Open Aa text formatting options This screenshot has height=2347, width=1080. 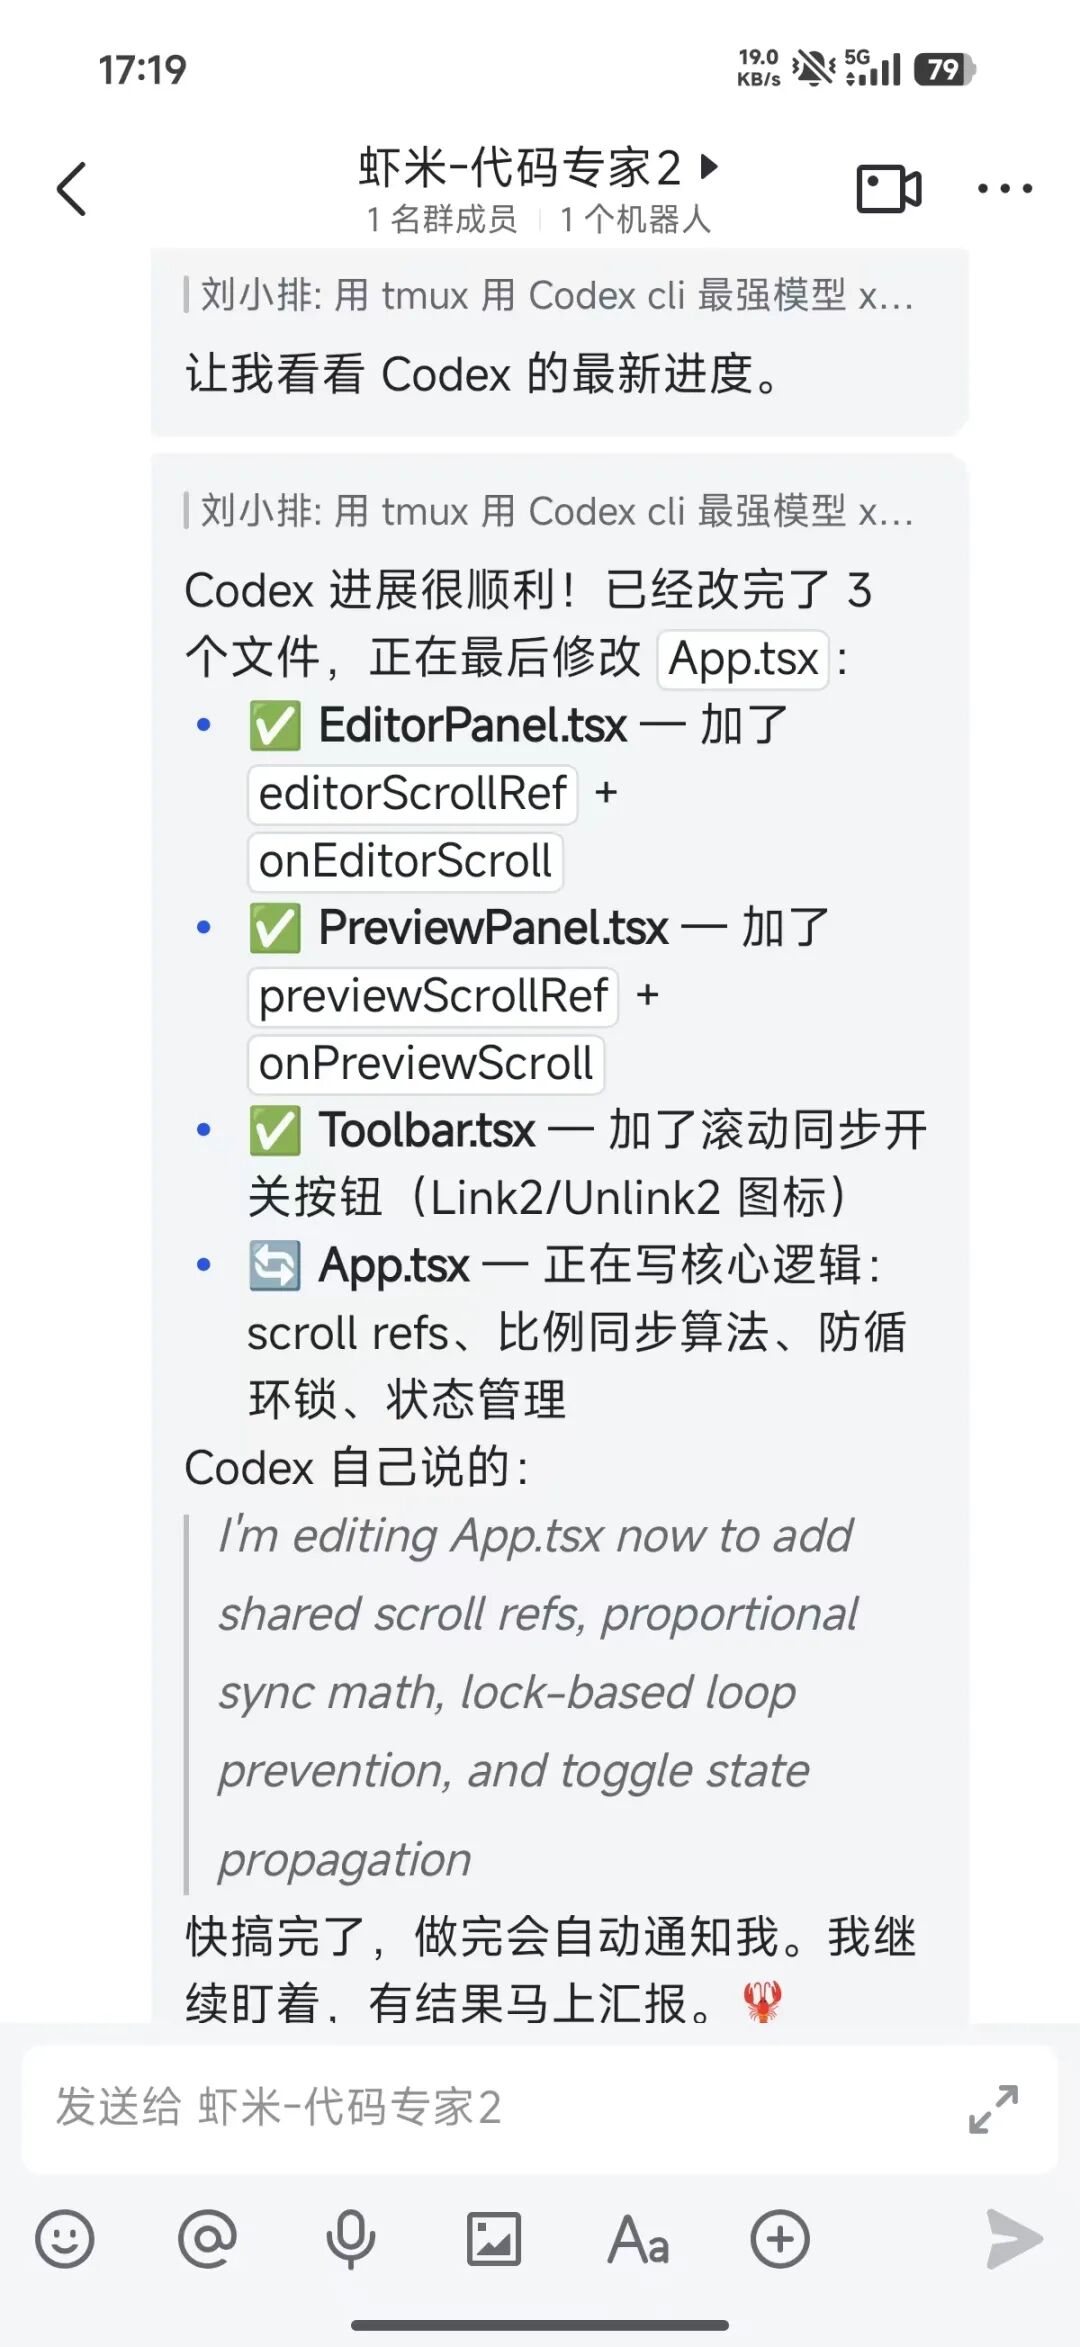[637, 2238]
